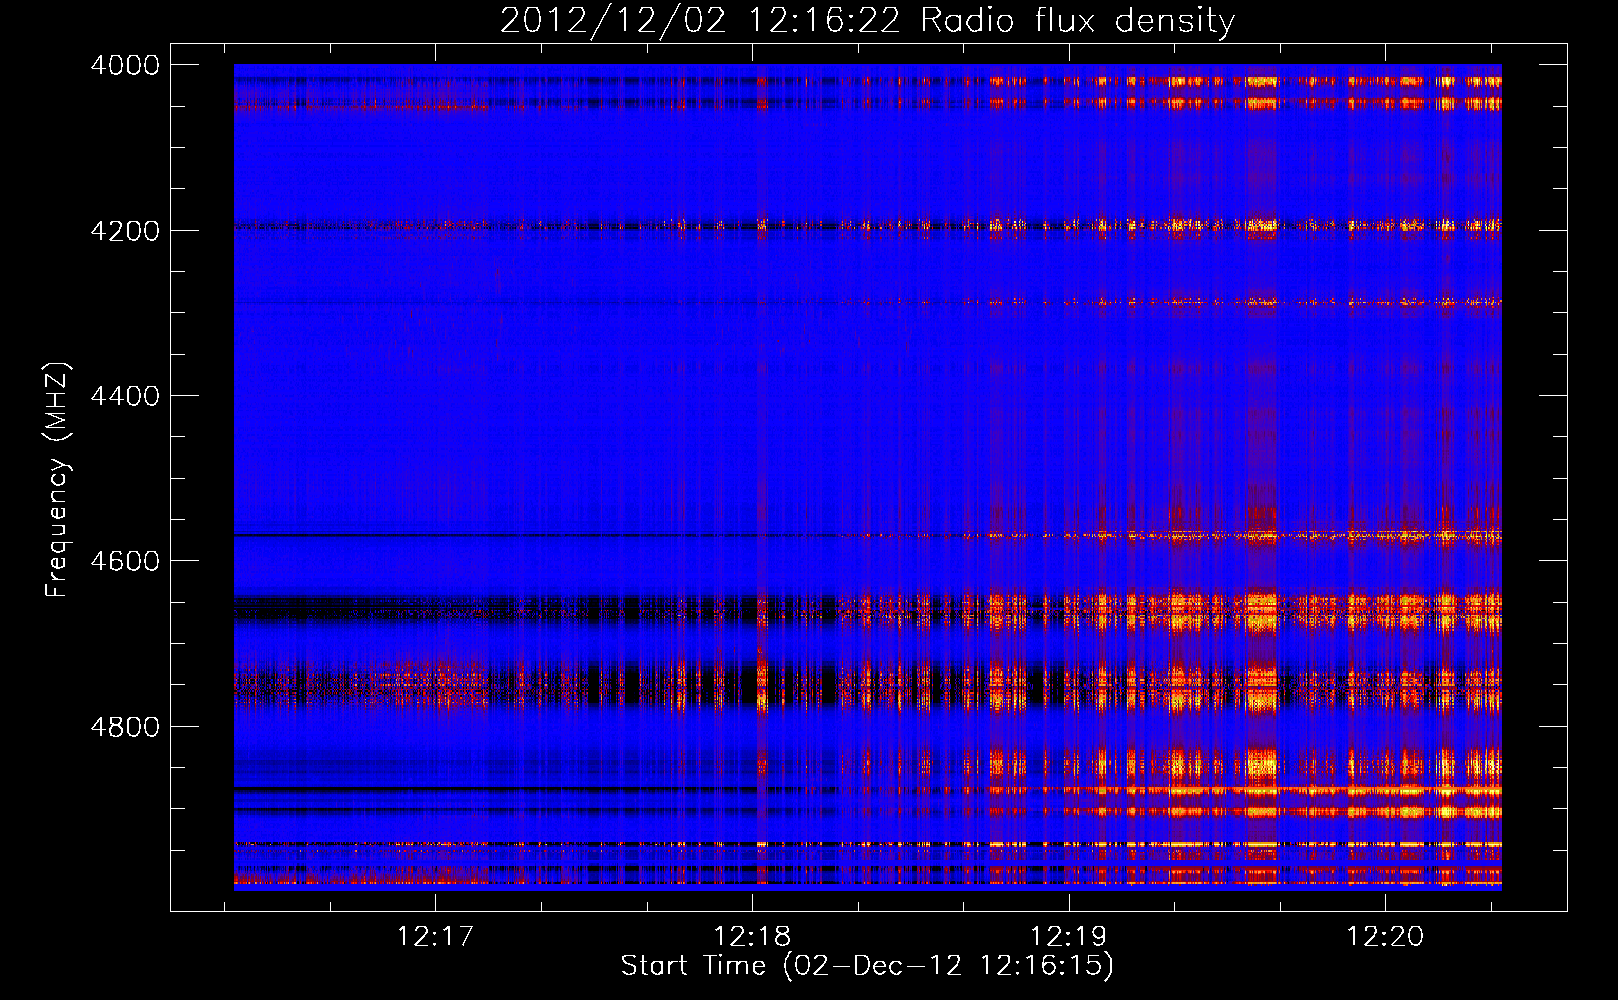1618x1000 pixels.
Task: Click the 4400 frequency axis label
Action: coord(125,396)
